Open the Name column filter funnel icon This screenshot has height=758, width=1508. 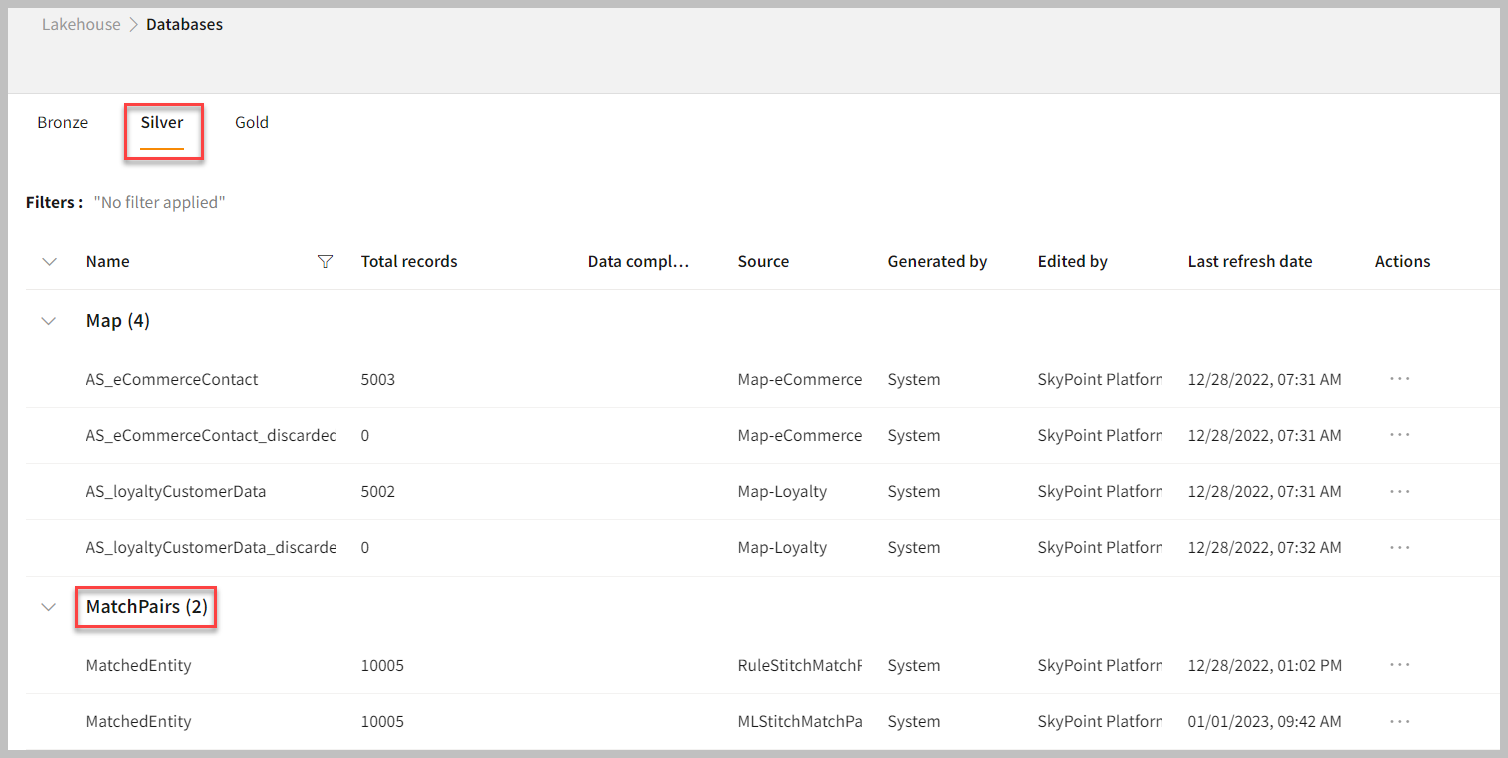tap(325, 261)
